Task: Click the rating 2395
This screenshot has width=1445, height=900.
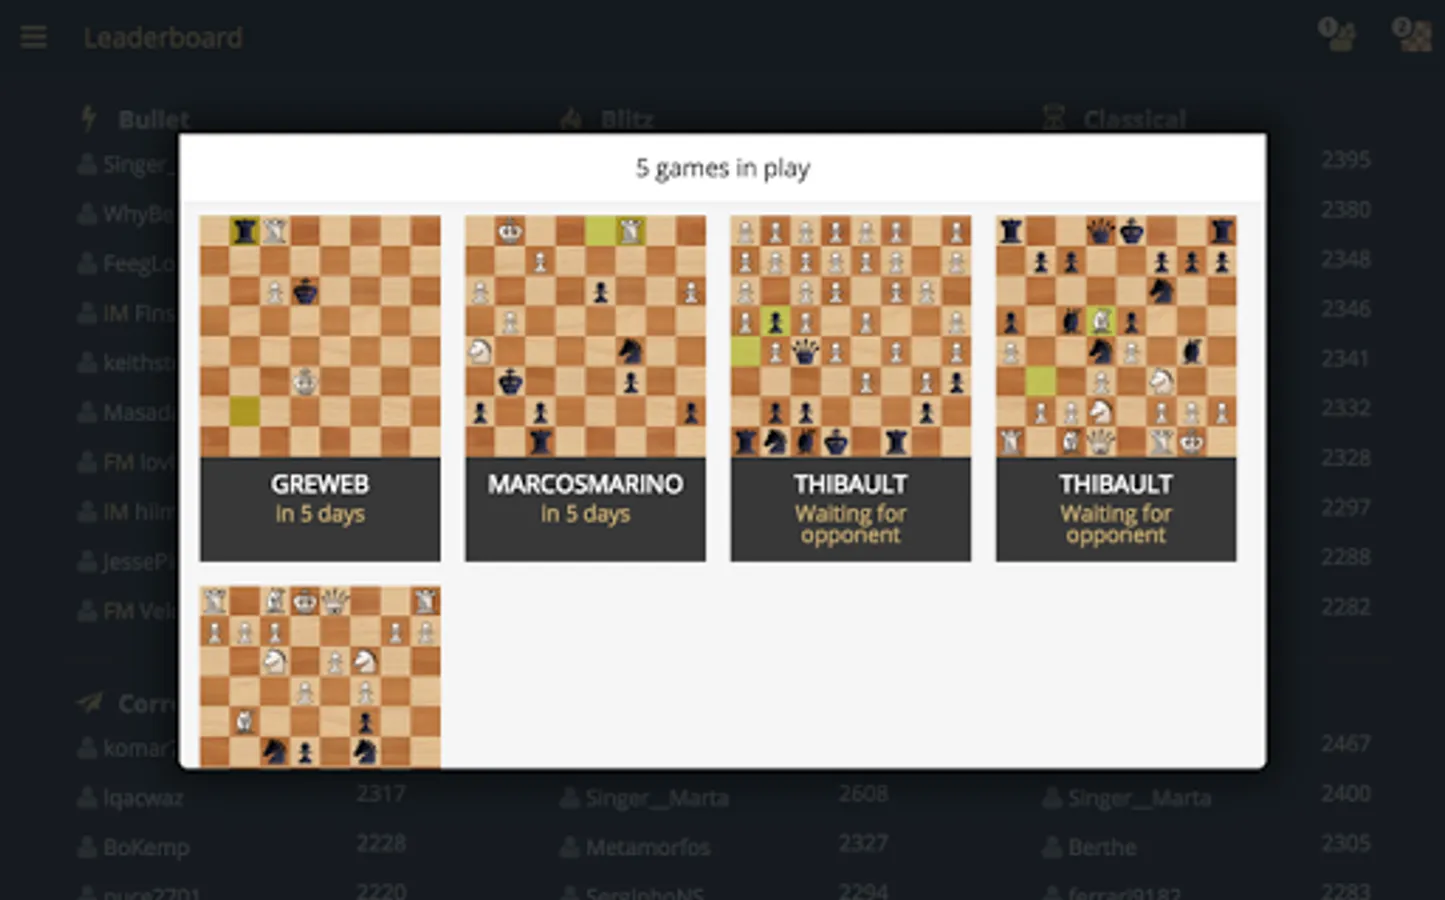Action: pos(1346,160)
